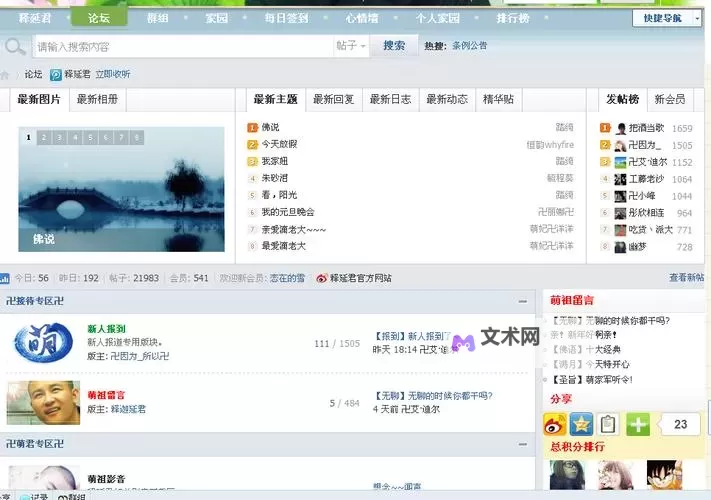Click the green plus share icon
Image resolution: width=711 pixels, height=500 pixels.
point(638,424)
